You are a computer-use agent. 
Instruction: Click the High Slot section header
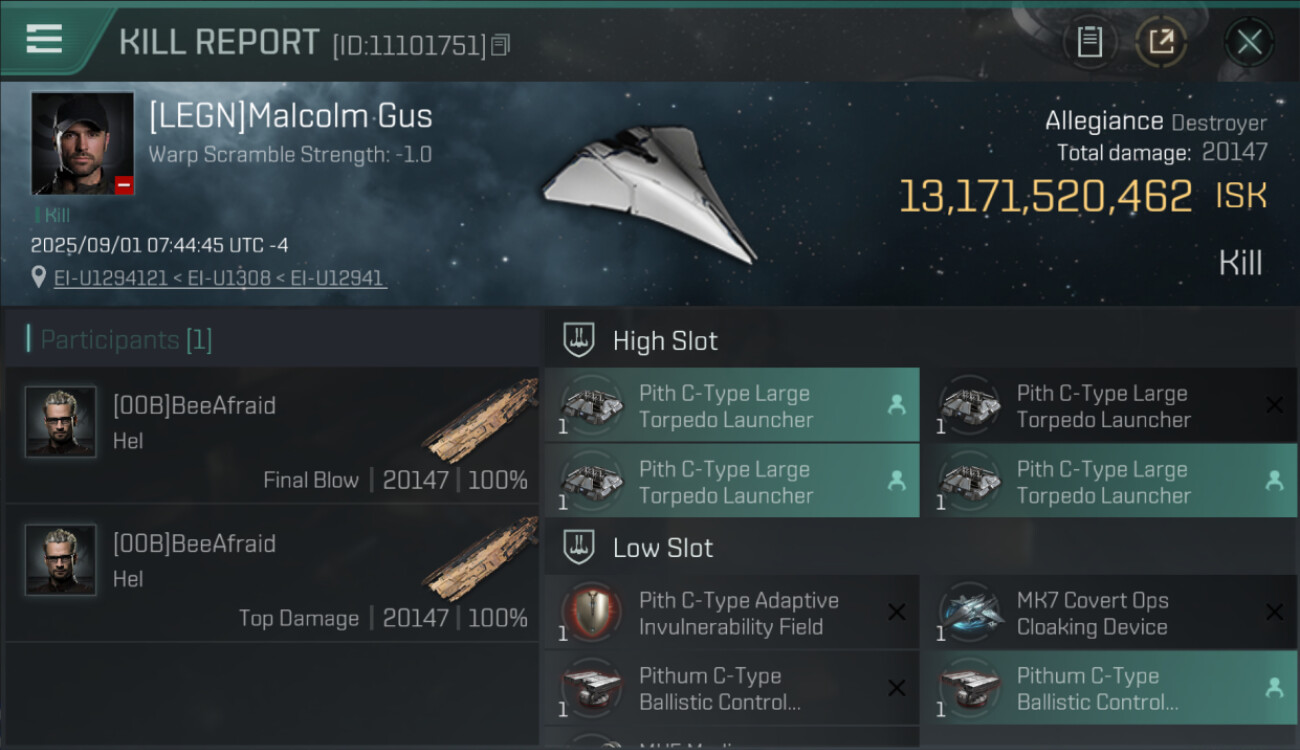pos(665,341)
